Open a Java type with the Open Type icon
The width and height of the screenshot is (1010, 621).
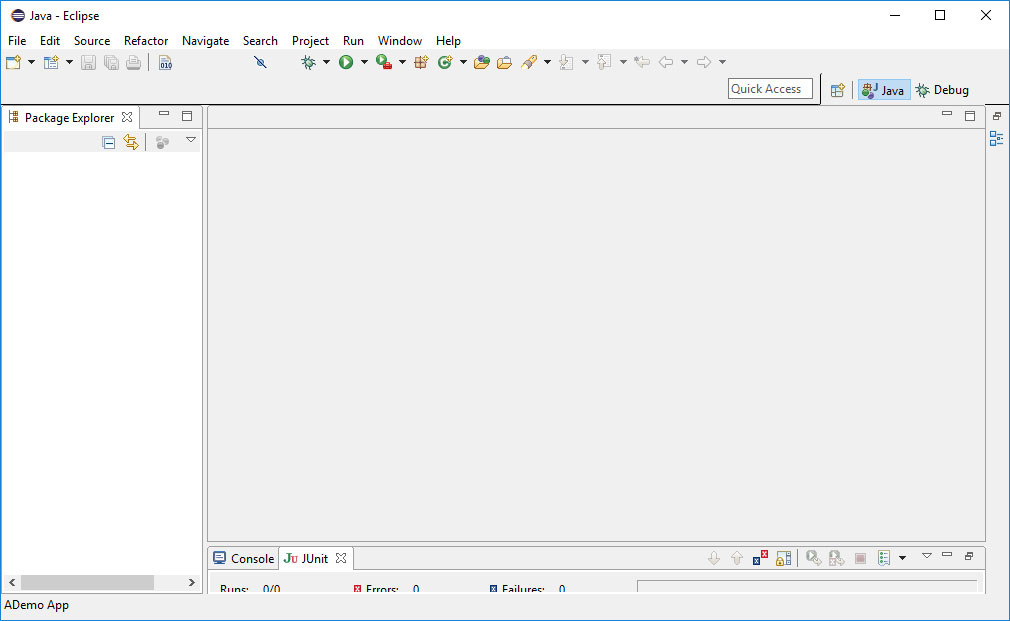tap(481, 61)
